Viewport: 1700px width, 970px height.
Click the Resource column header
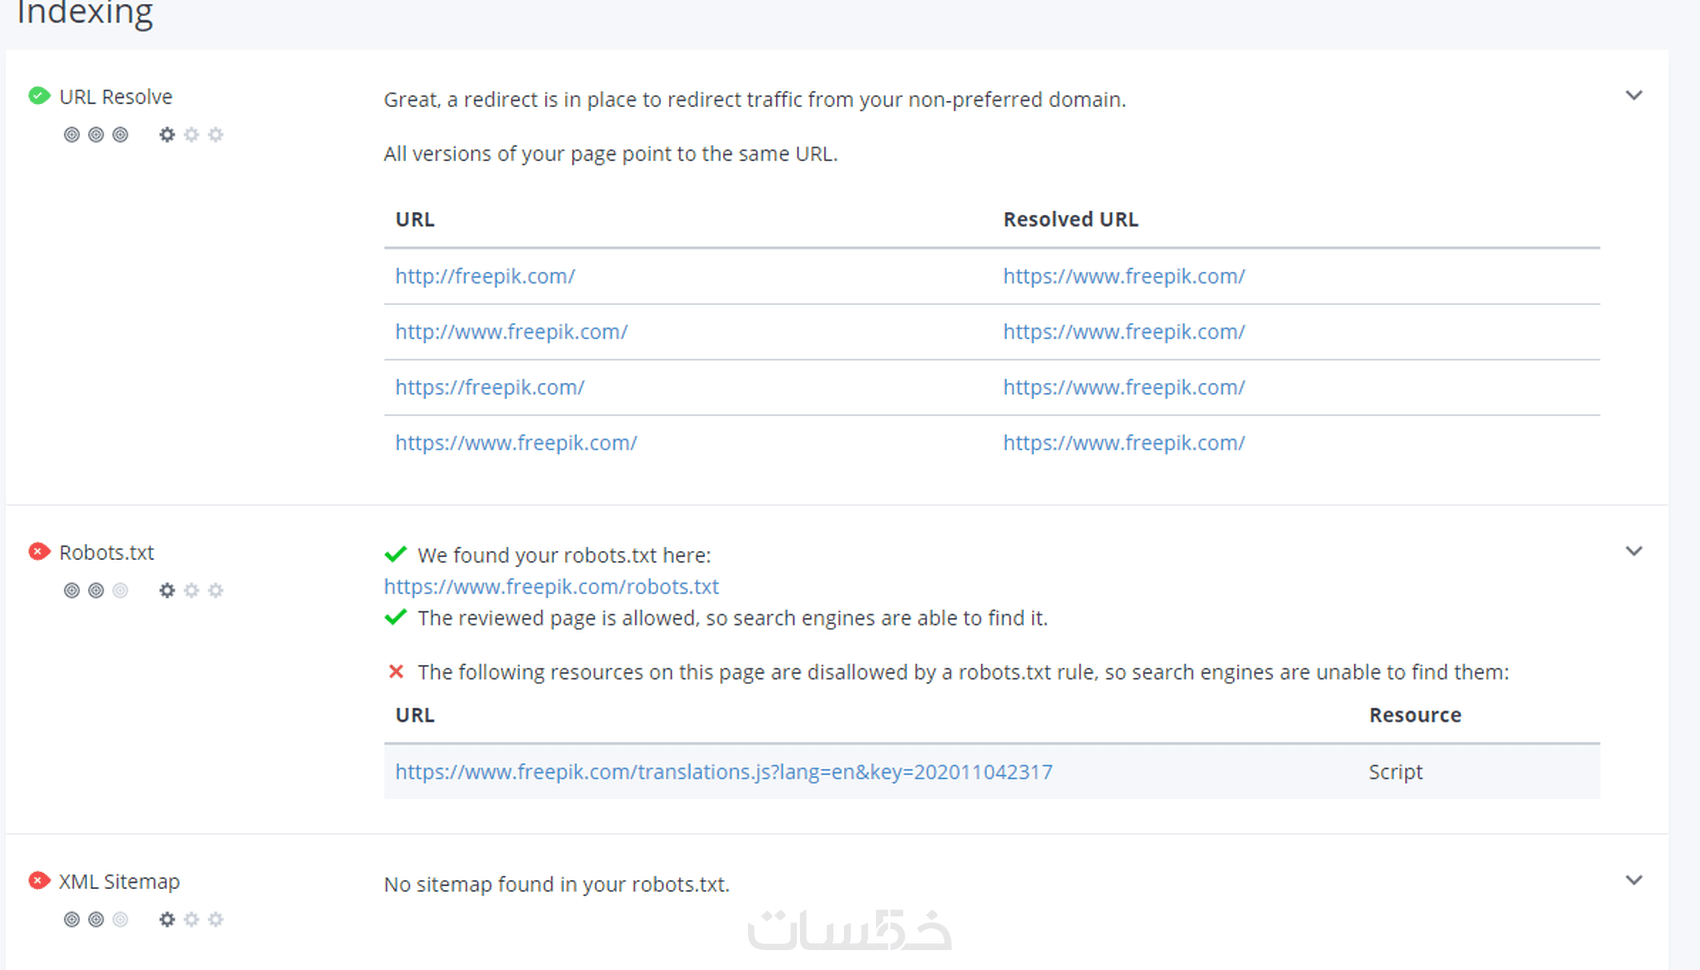pyautogui.click(x=1415, y=715)
